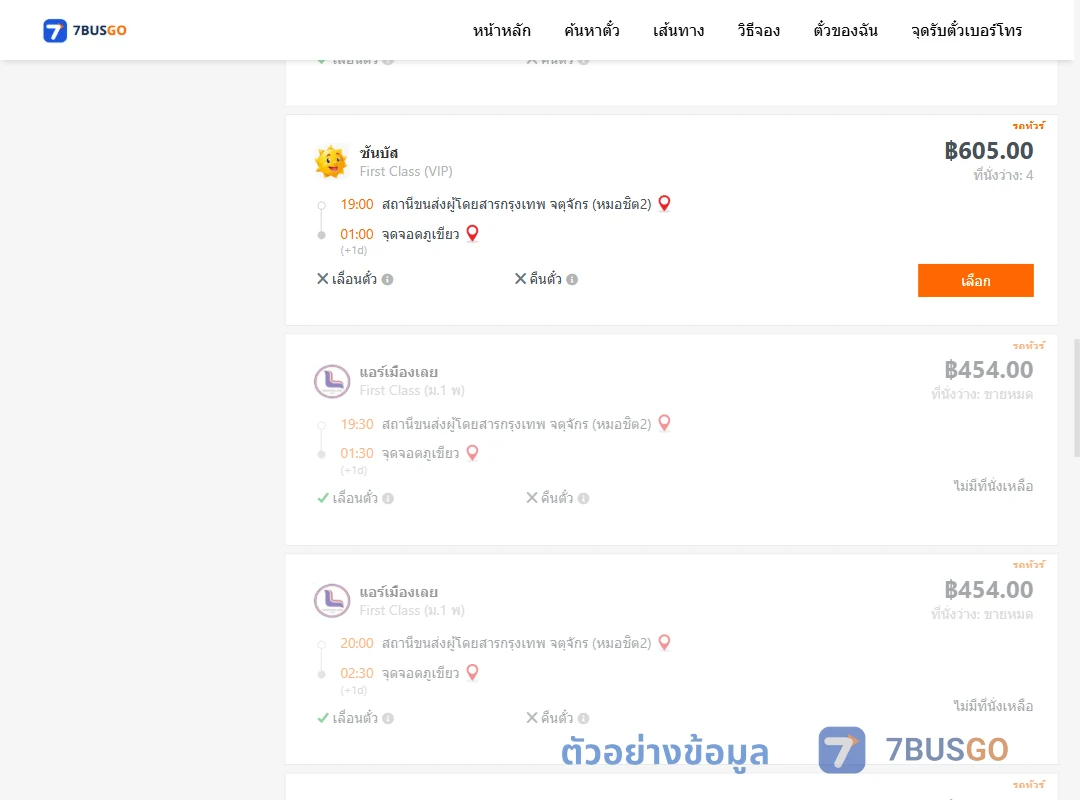Open the 7BUSGO logo home link
Image resolution: width=1080 pixels, height=800 pixels.
point(84,30)
